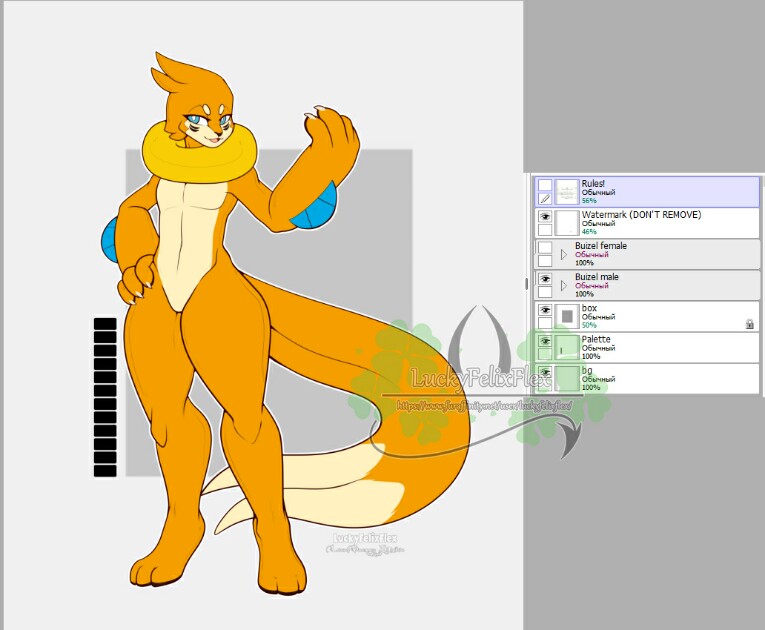Show the hidden Rules! layer
The image size is (765, 630).
(x=545, y=185)
